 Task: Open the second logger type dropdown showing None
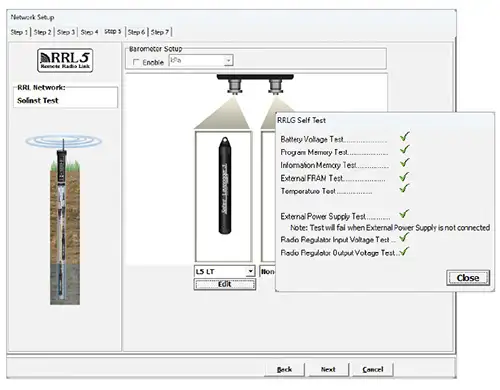[268, 271]
